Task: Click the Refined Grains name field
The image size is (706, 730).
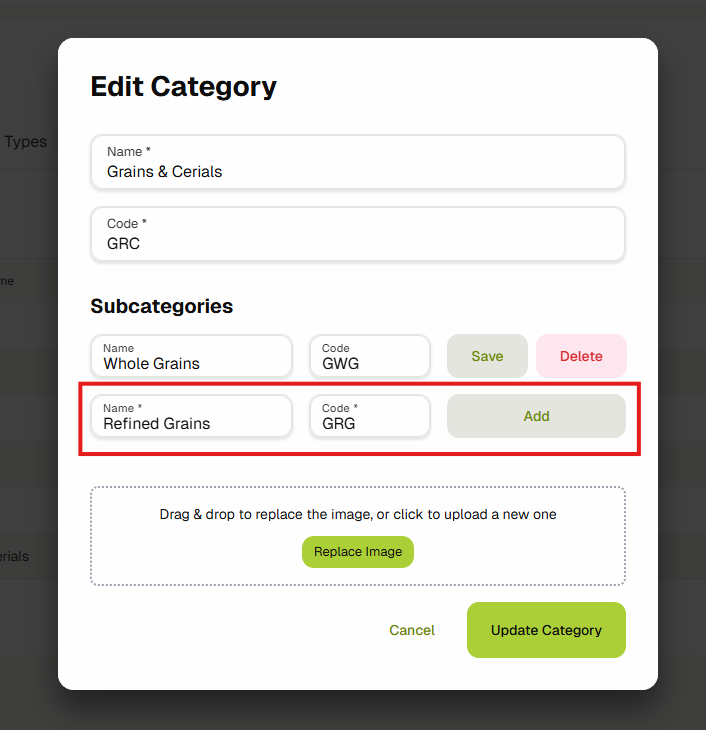Action: (x=191, y=423)
